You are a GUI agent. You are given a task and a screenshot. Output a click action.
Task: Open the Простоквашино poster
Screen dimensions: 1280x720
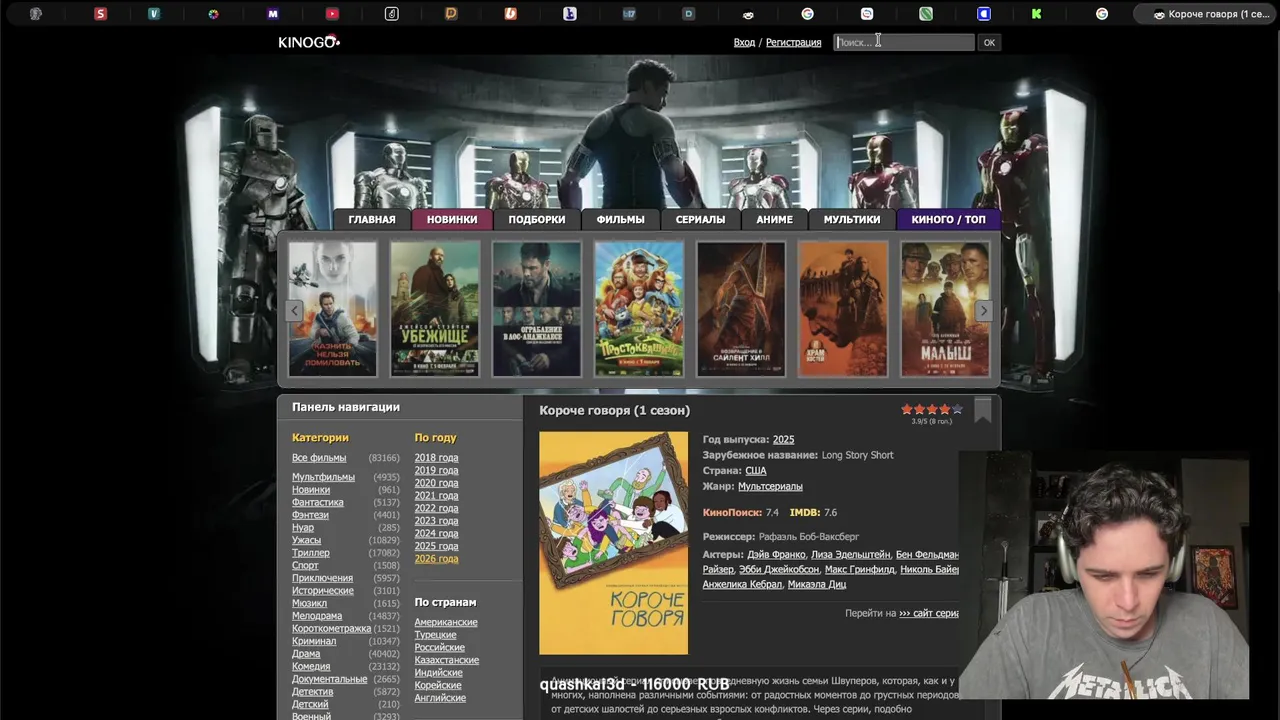click(639, 309)
